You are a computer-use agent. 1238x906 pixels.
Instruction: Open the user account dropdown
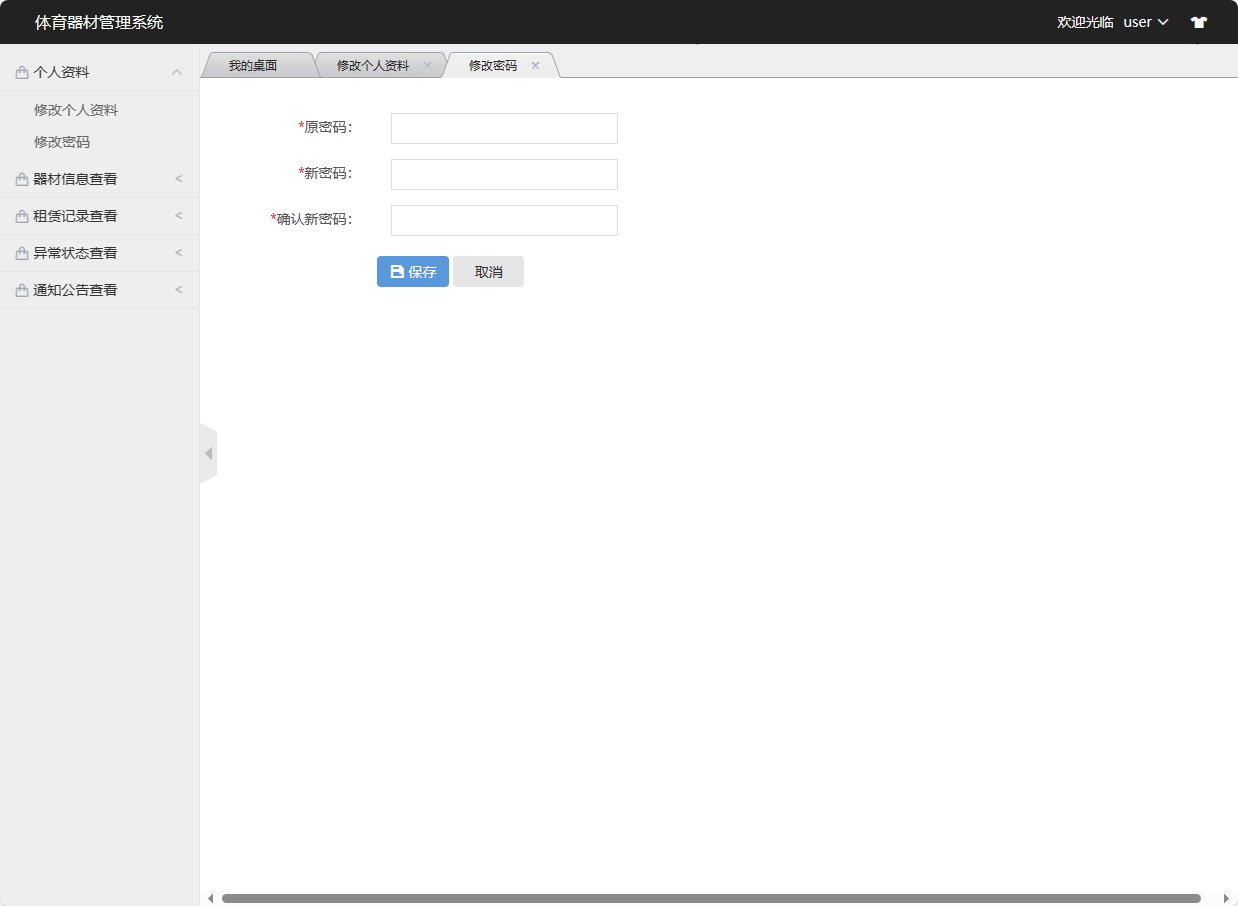(1144, 21)
